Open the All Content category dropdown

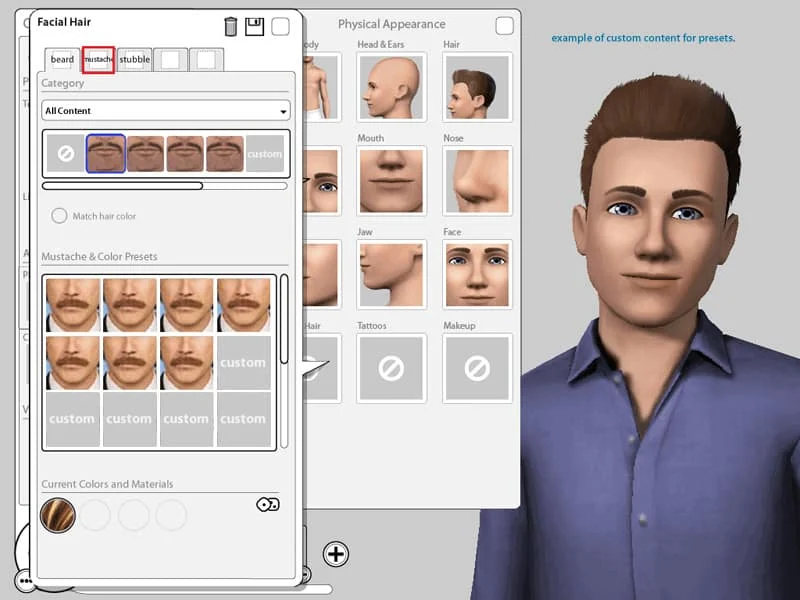tap(166, 111)
